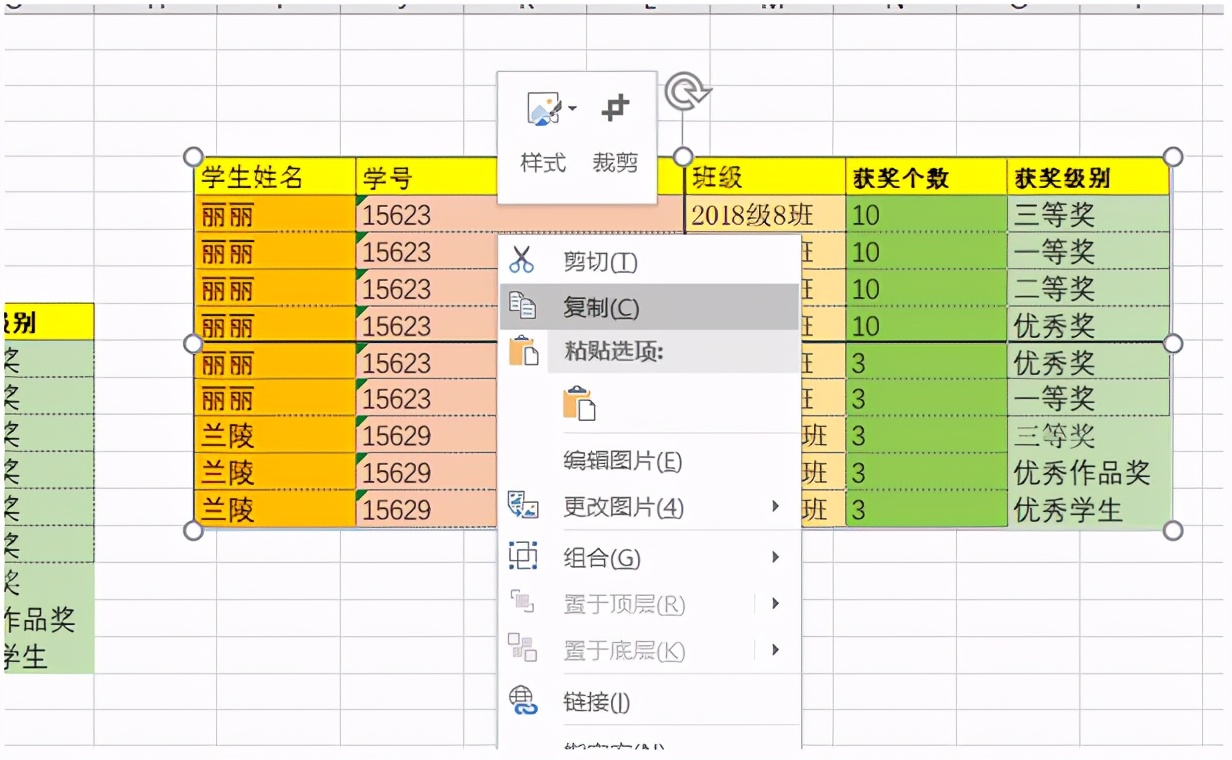The height and width of the screenshot is (760, 1232).
Task: Choose 复制(C) from the context menu
Action: [649, 307]
